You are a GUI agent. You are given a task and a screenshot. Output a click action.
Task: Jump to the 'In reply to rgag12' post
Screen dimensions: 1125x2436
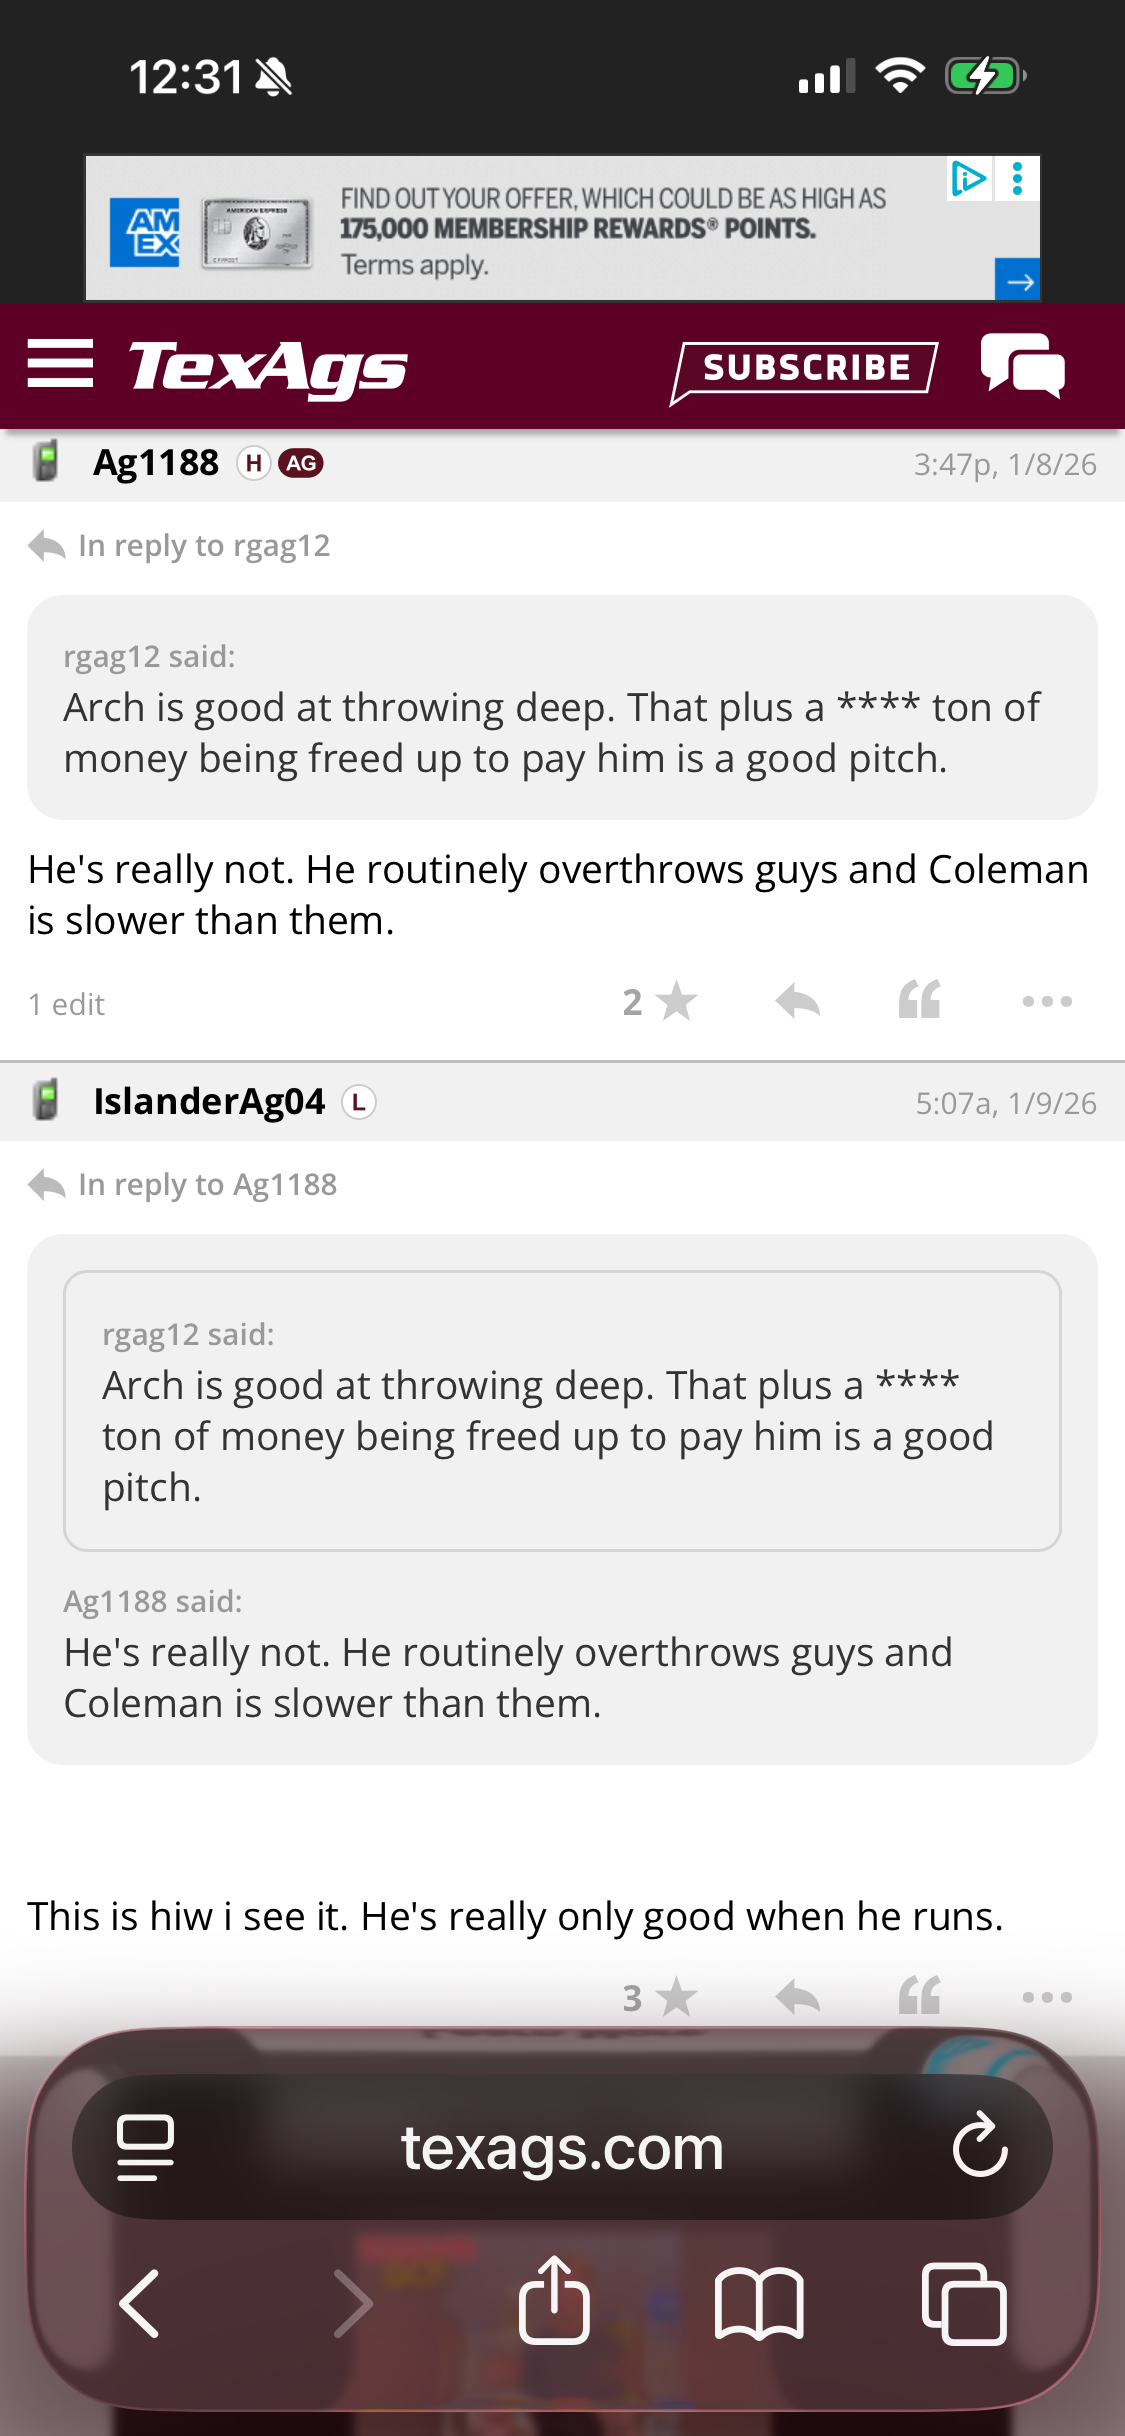(x=204, y=546)
